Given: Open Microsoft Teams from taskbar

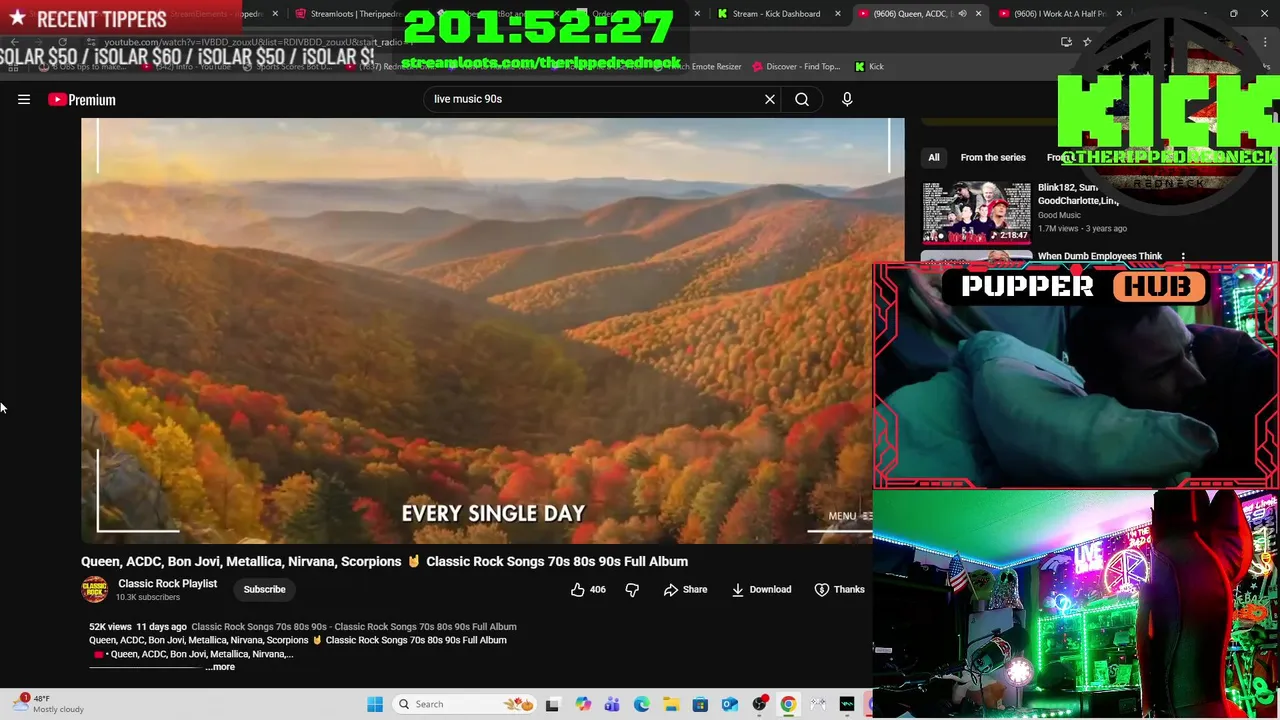Looking at the screenshot, I should tap(612, 704).
